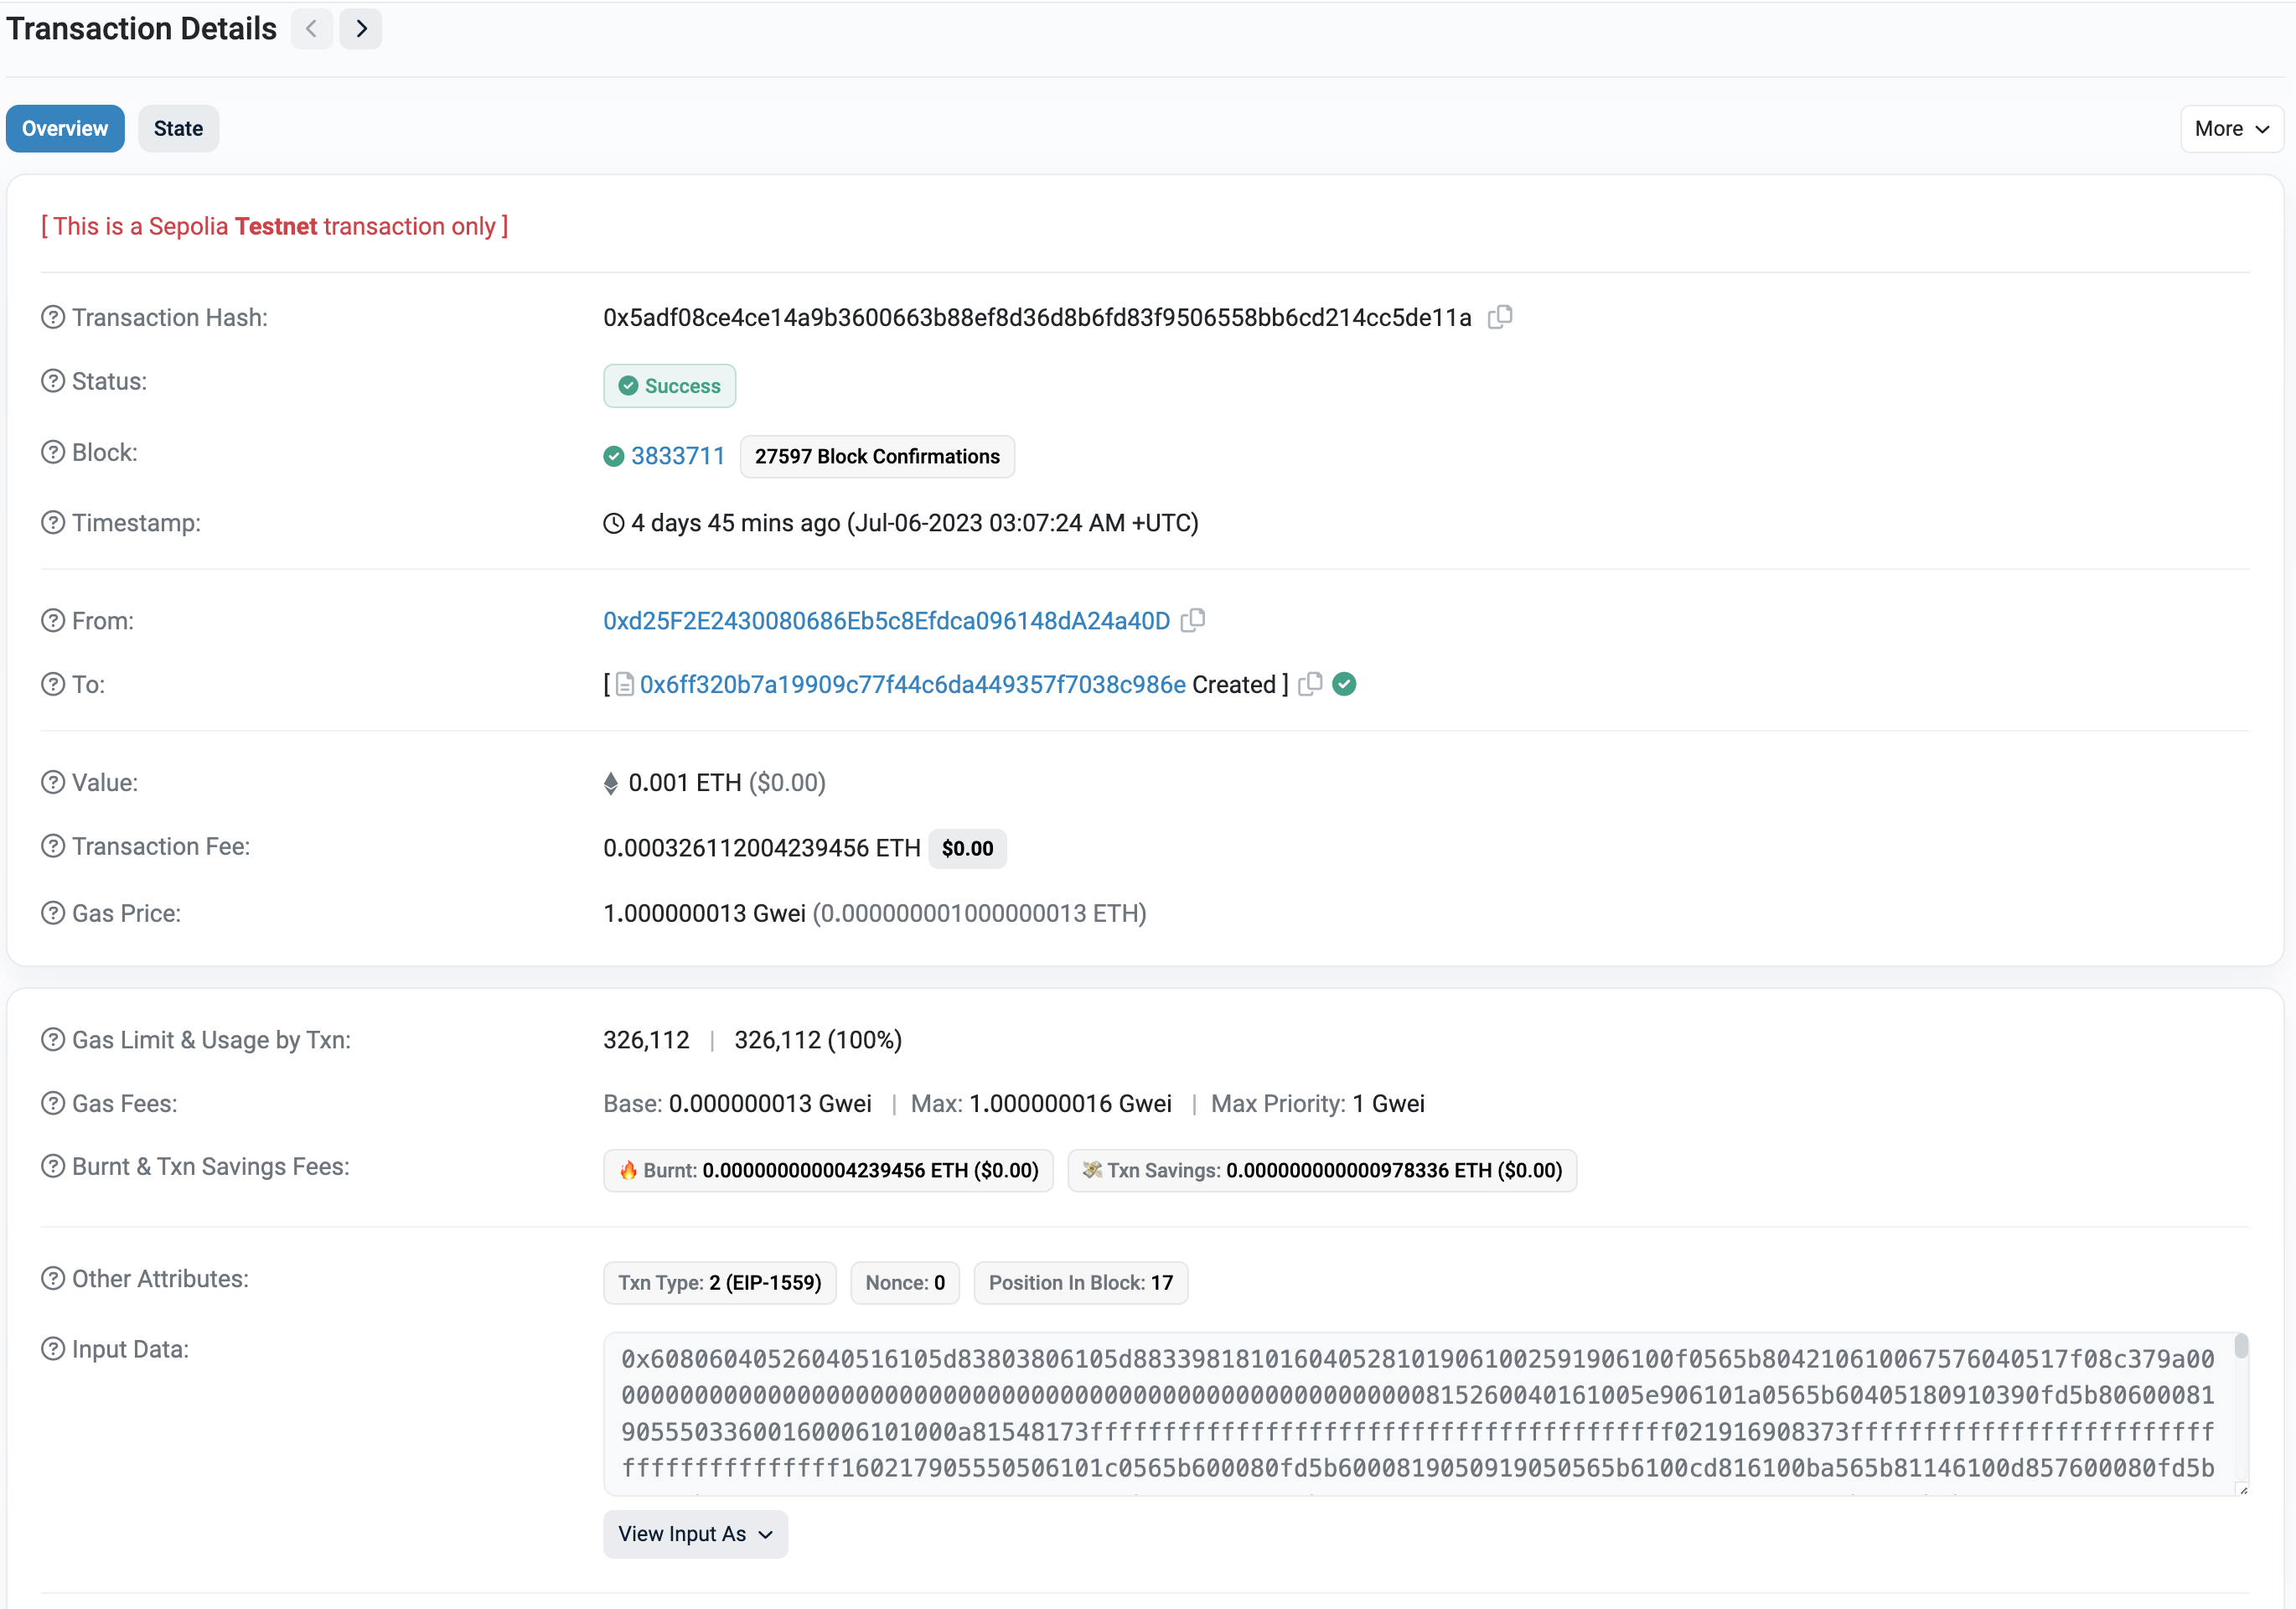2296x1609 pixels.
Task: Click the help icon next to Transaction Hash
Action: 52,317
